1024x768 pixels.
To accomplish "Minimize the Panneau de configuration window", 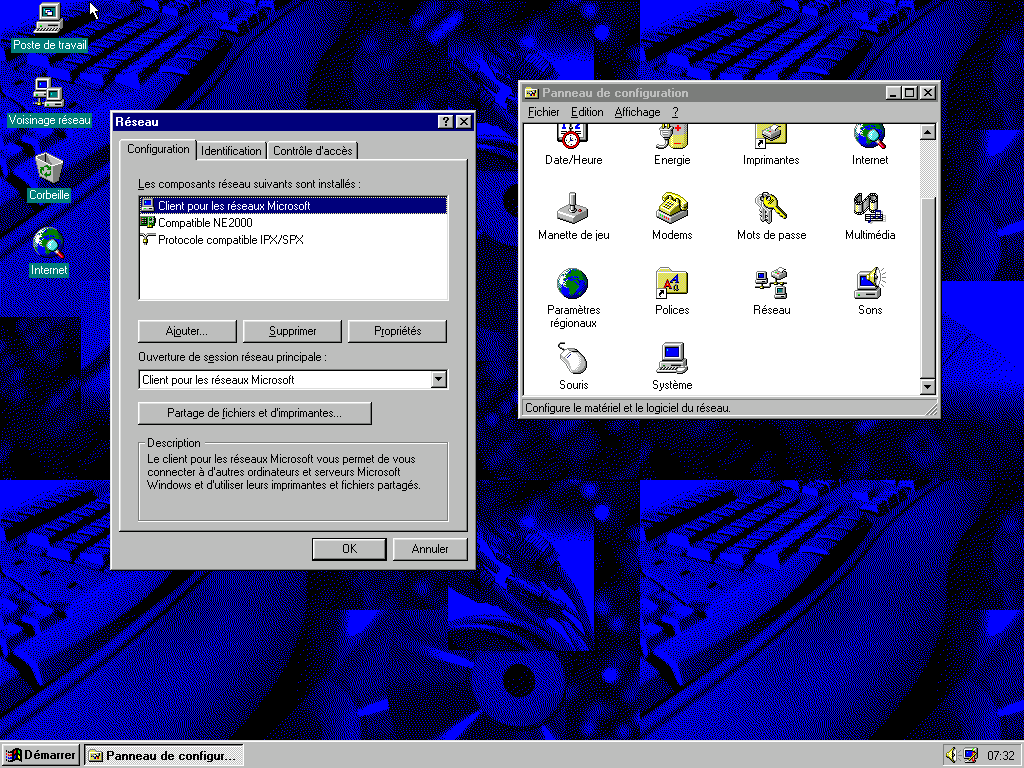I will (893, 93).
